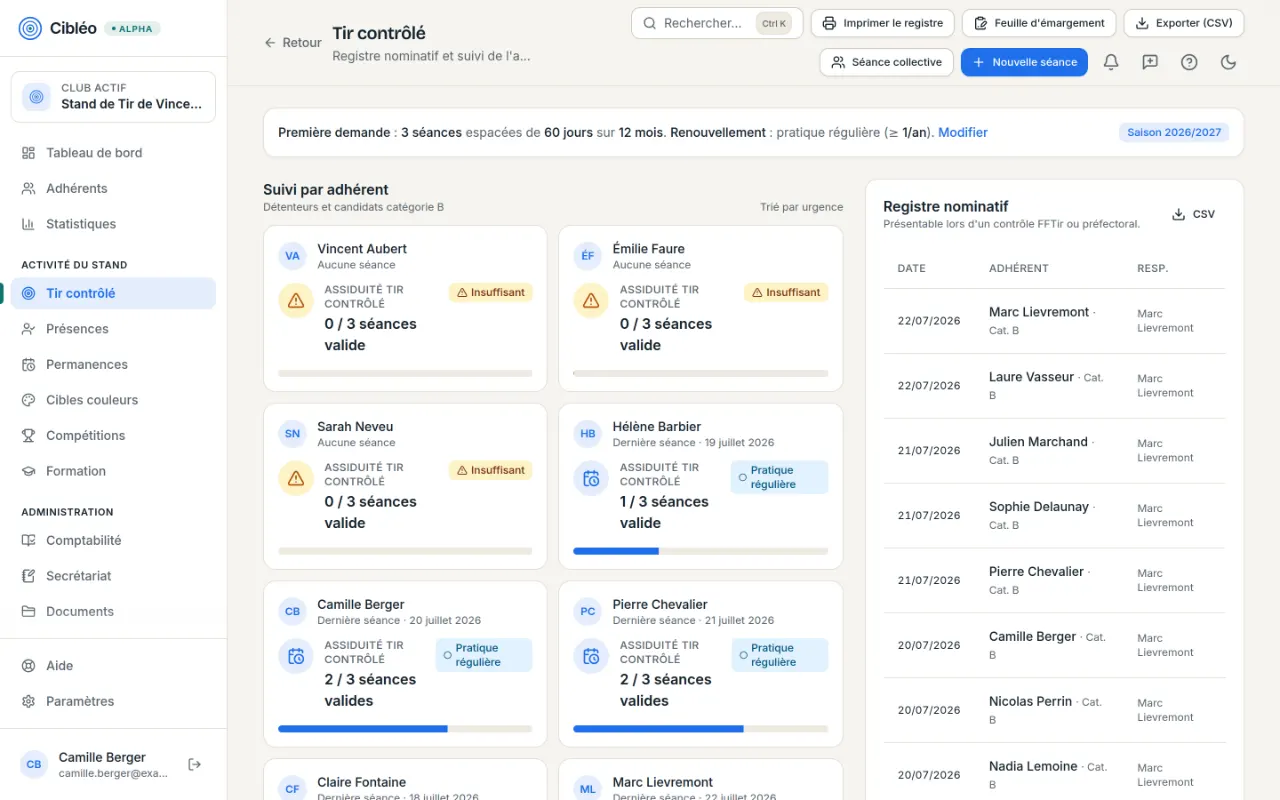Select Laure Vasseur register row

coord(1054,386)
